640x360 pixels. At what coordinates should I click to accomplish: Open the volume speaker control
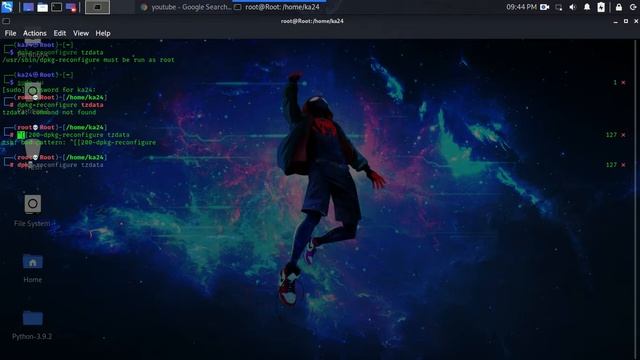[x=573, y=7]
